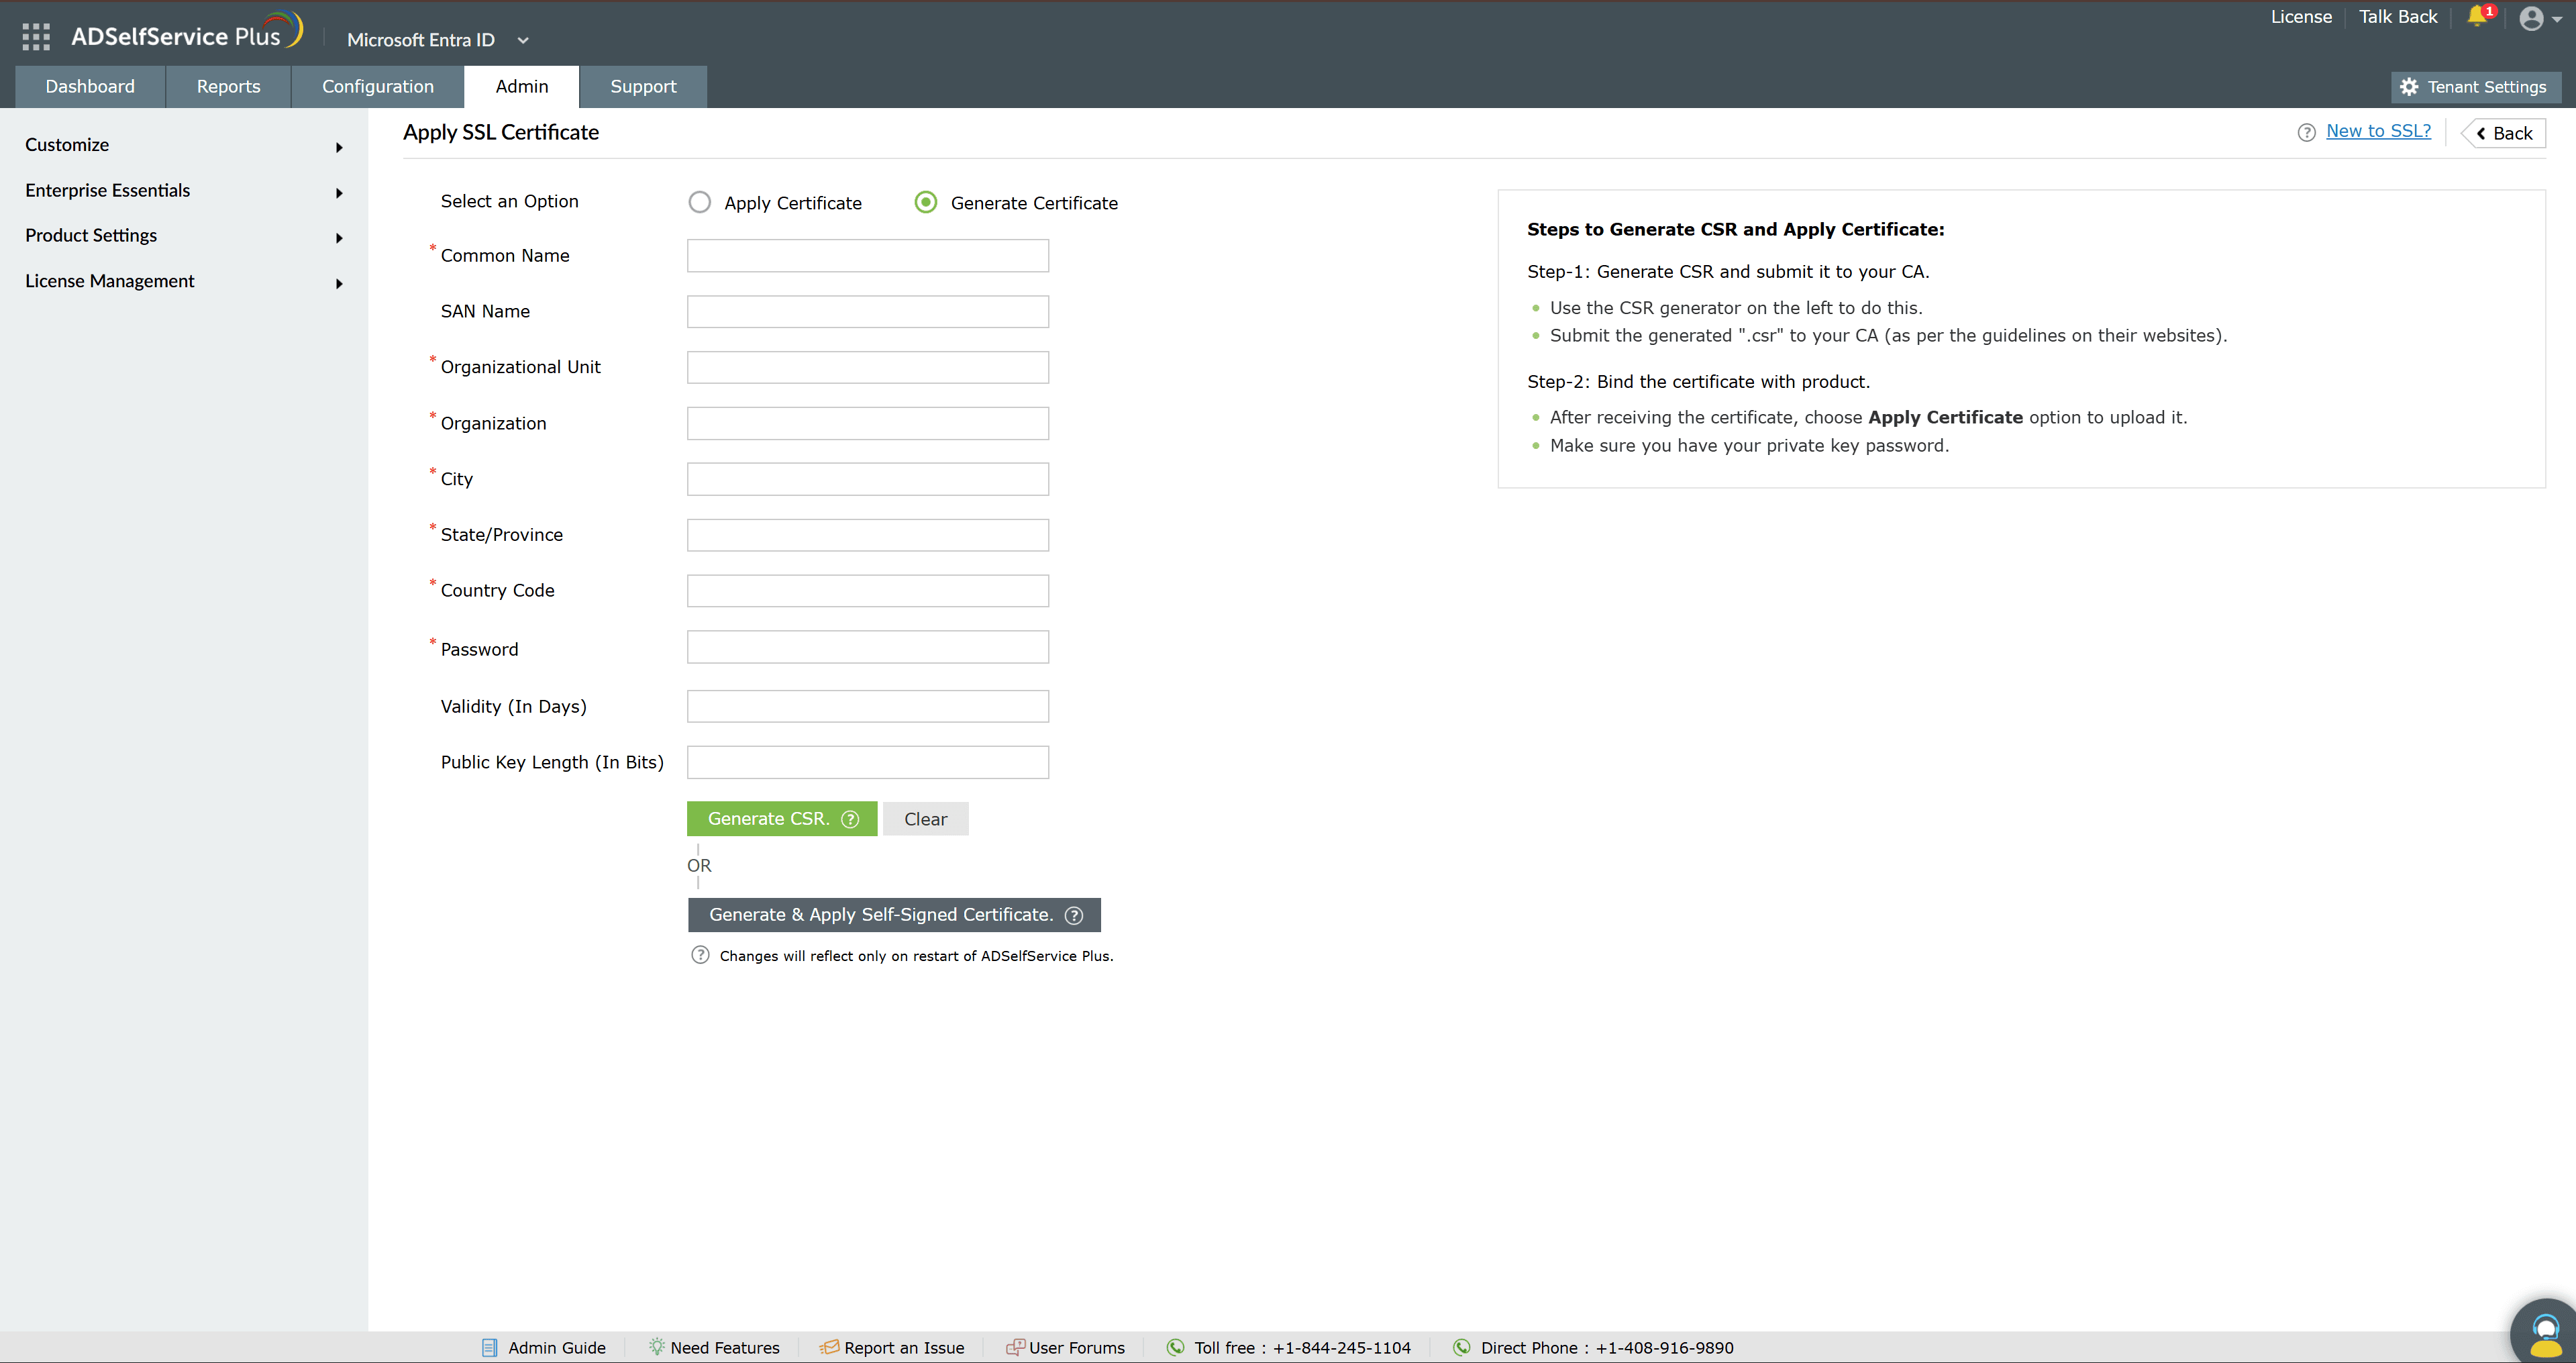Image resolution: width=2576 pixels, height=1363 pixels.
Task: Click the Admin Guide document icon
Action: 490,1347
